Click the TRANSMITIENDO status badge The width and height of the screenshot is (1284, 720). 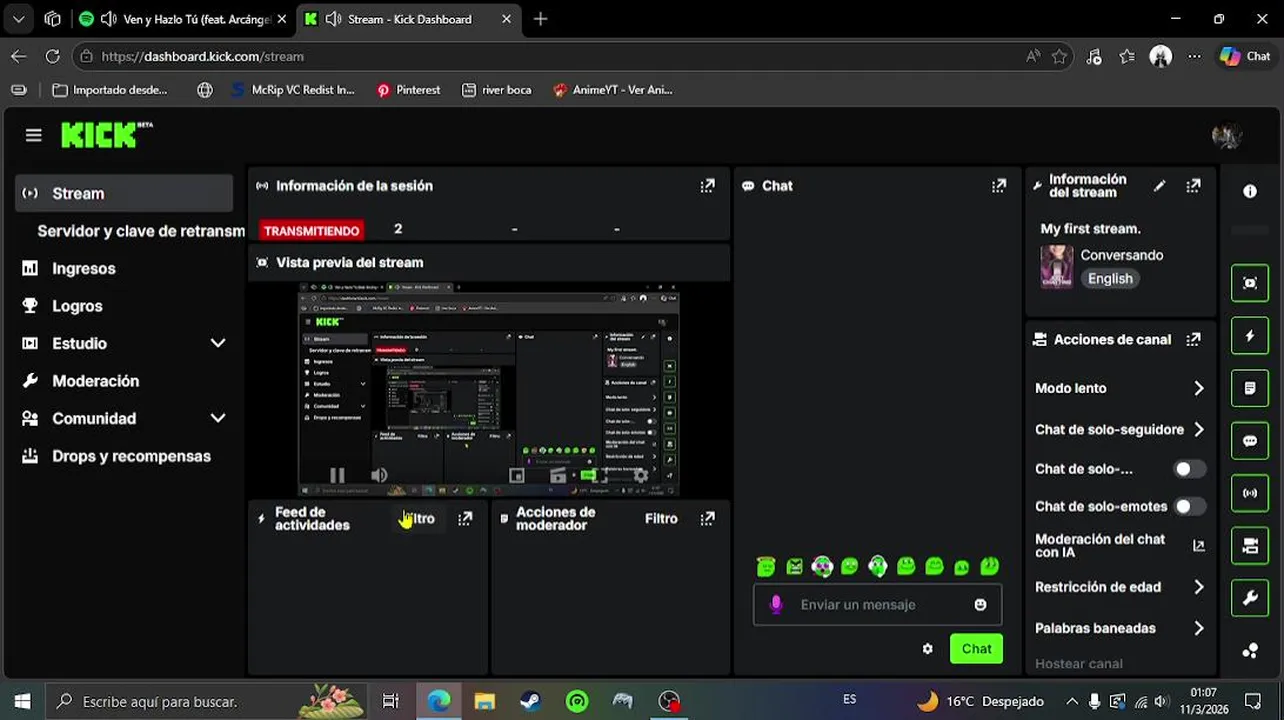pyautogui.click(x=311, y=231)
